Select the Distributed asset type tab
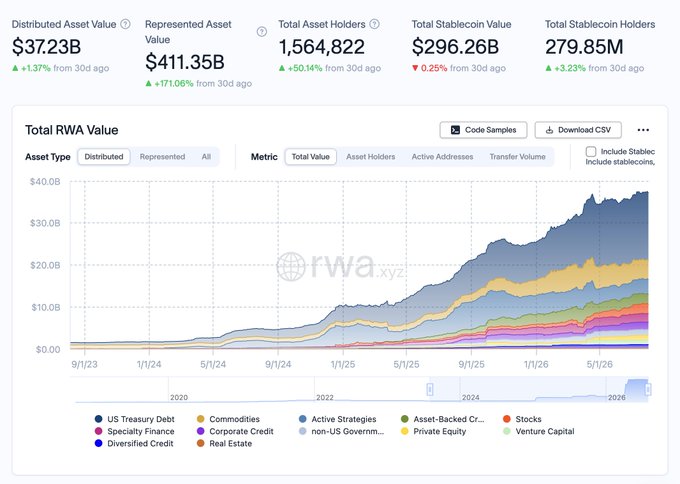Screen dimensions: 680x484 click(x=104, y=157)
